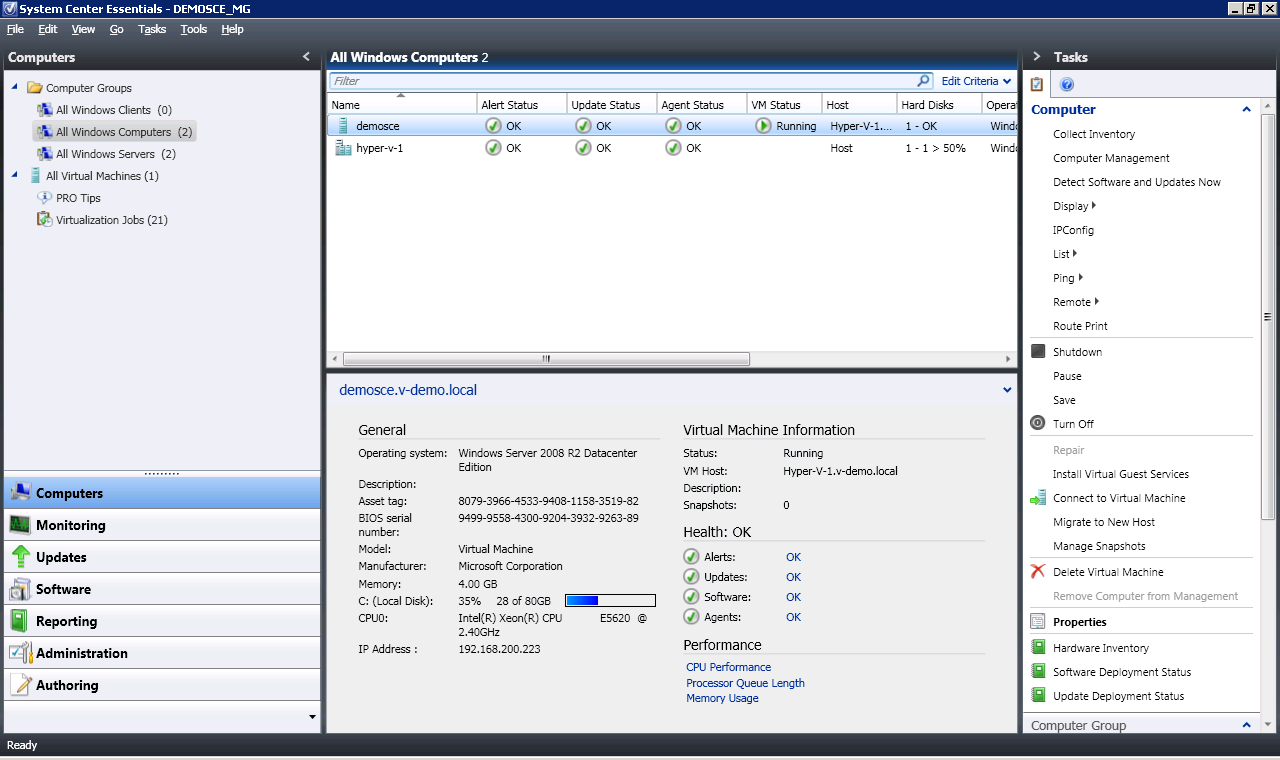1280x760 pixels.
Task: Collapse the Computers navigation pane arrow
Action: [306, 57]
